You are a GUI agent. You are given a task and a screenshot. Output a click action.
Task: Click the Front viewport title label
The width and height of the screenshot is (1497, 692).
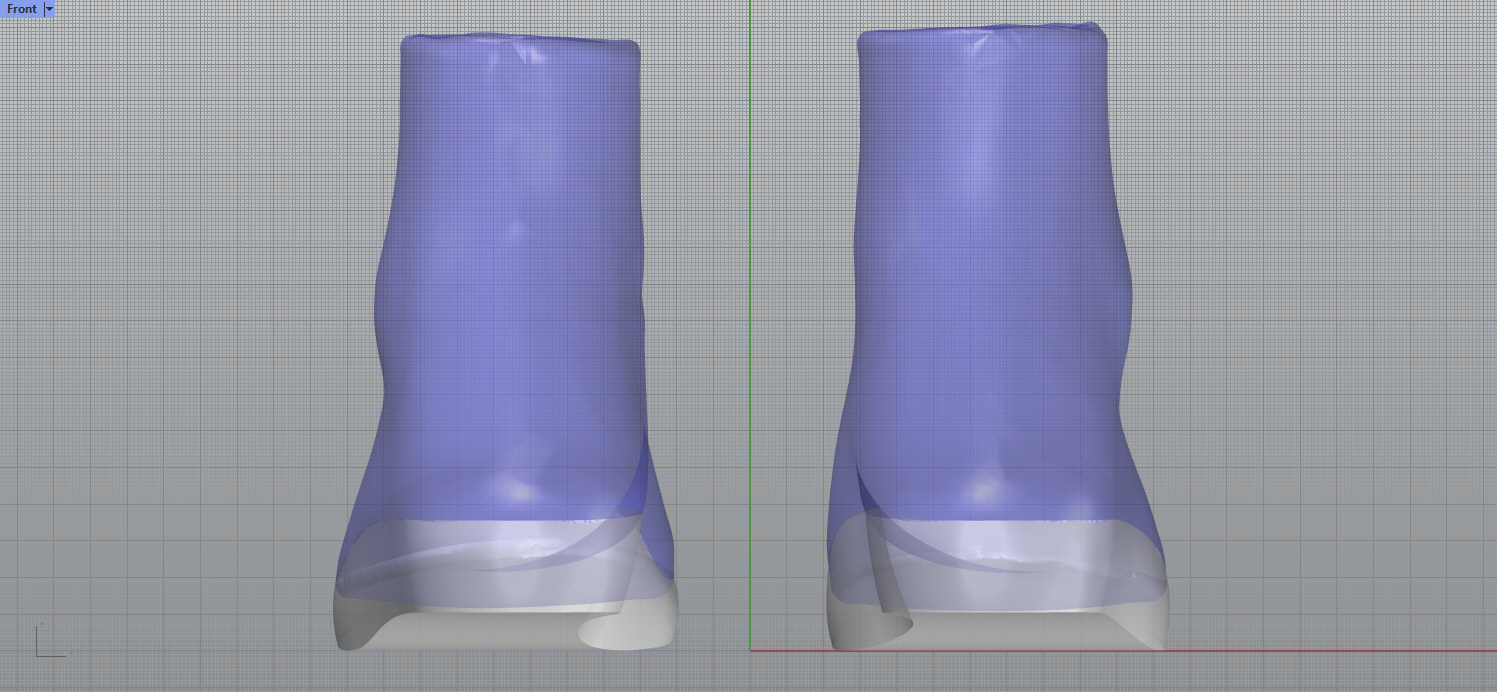click(x=22, y=9)
